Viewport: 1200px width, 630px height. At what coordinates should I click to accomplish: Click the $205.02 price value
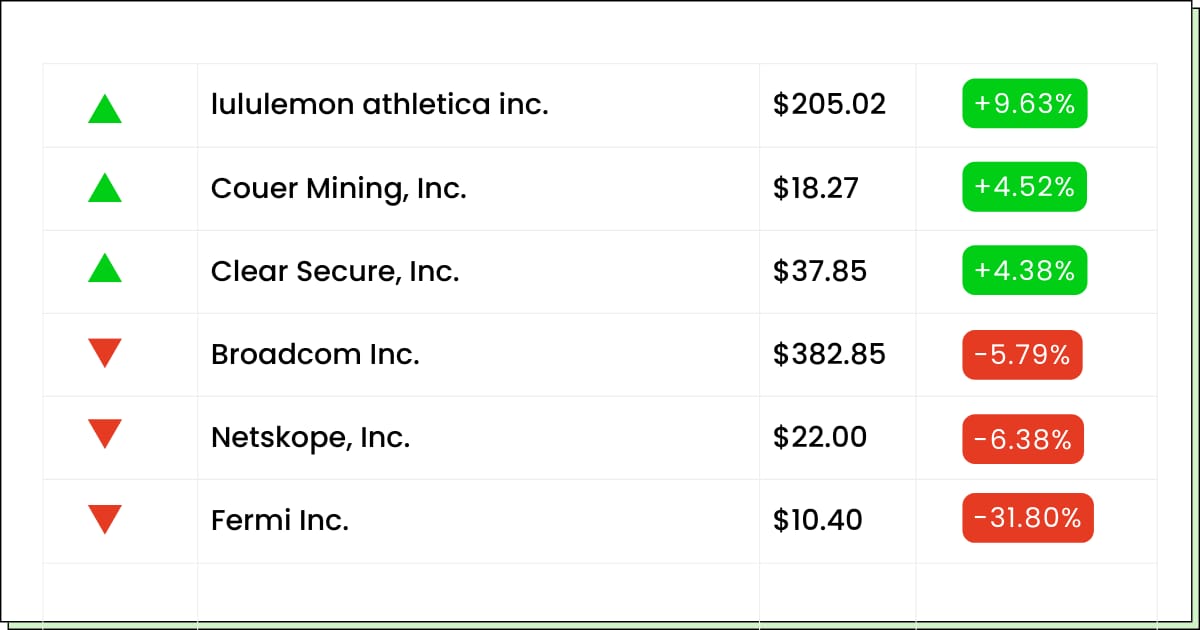coord(829,104)
